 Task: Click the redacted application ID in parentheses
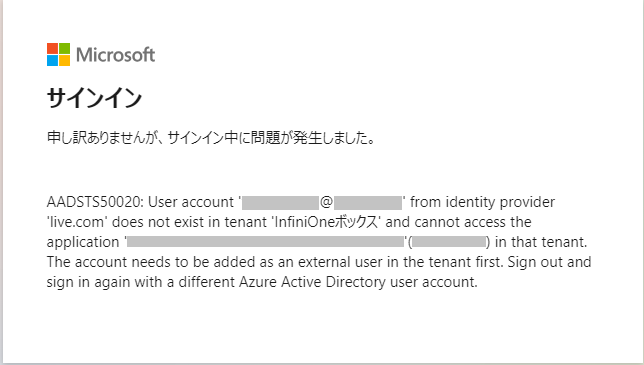[x=449, y=242]
